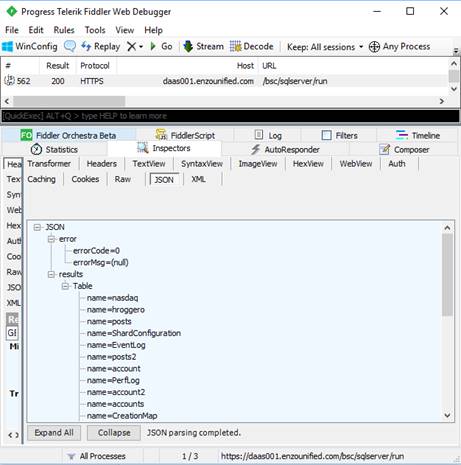The width and height of the screenshot is (461, 465).
Task: Open the File menu
Action: pos(12,30)
